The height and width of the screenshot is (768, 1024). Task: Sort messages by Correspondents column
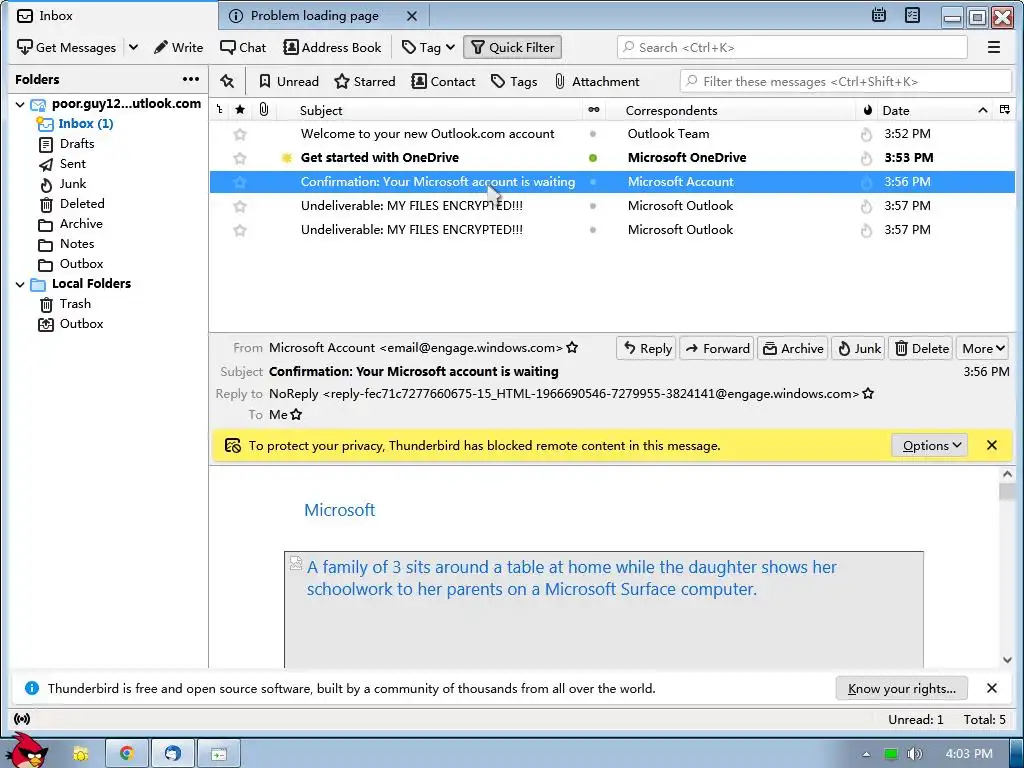730,110
